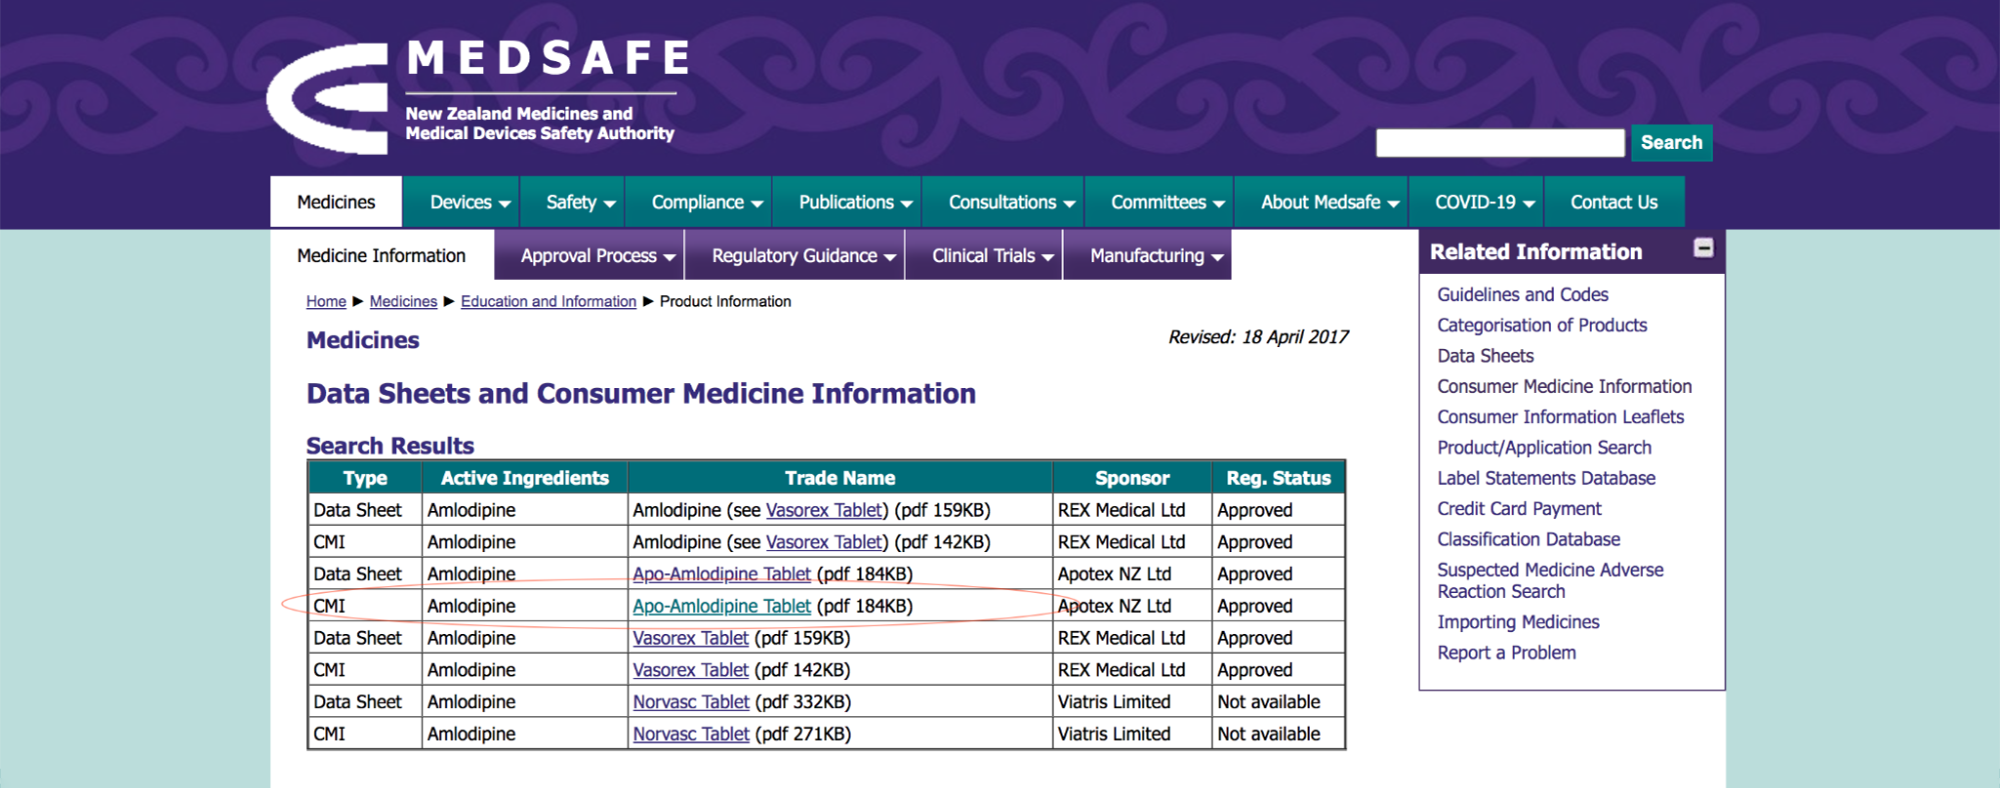Click the teal Search button
Screen dimensions: 2000x788
click(1671, 142)
